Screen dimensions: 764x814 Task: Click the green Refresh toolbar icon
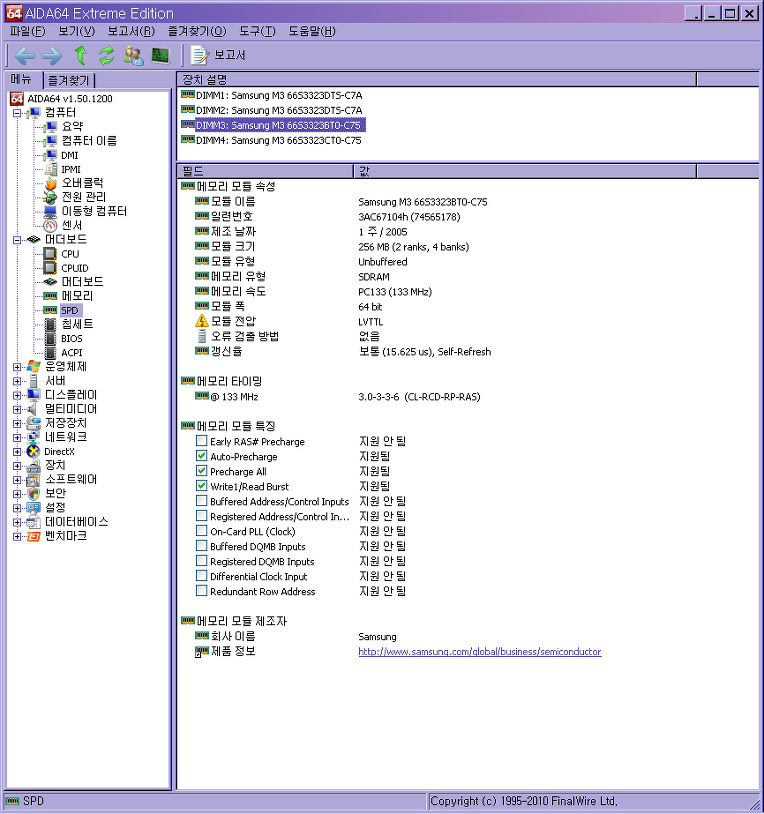[106, 56]
